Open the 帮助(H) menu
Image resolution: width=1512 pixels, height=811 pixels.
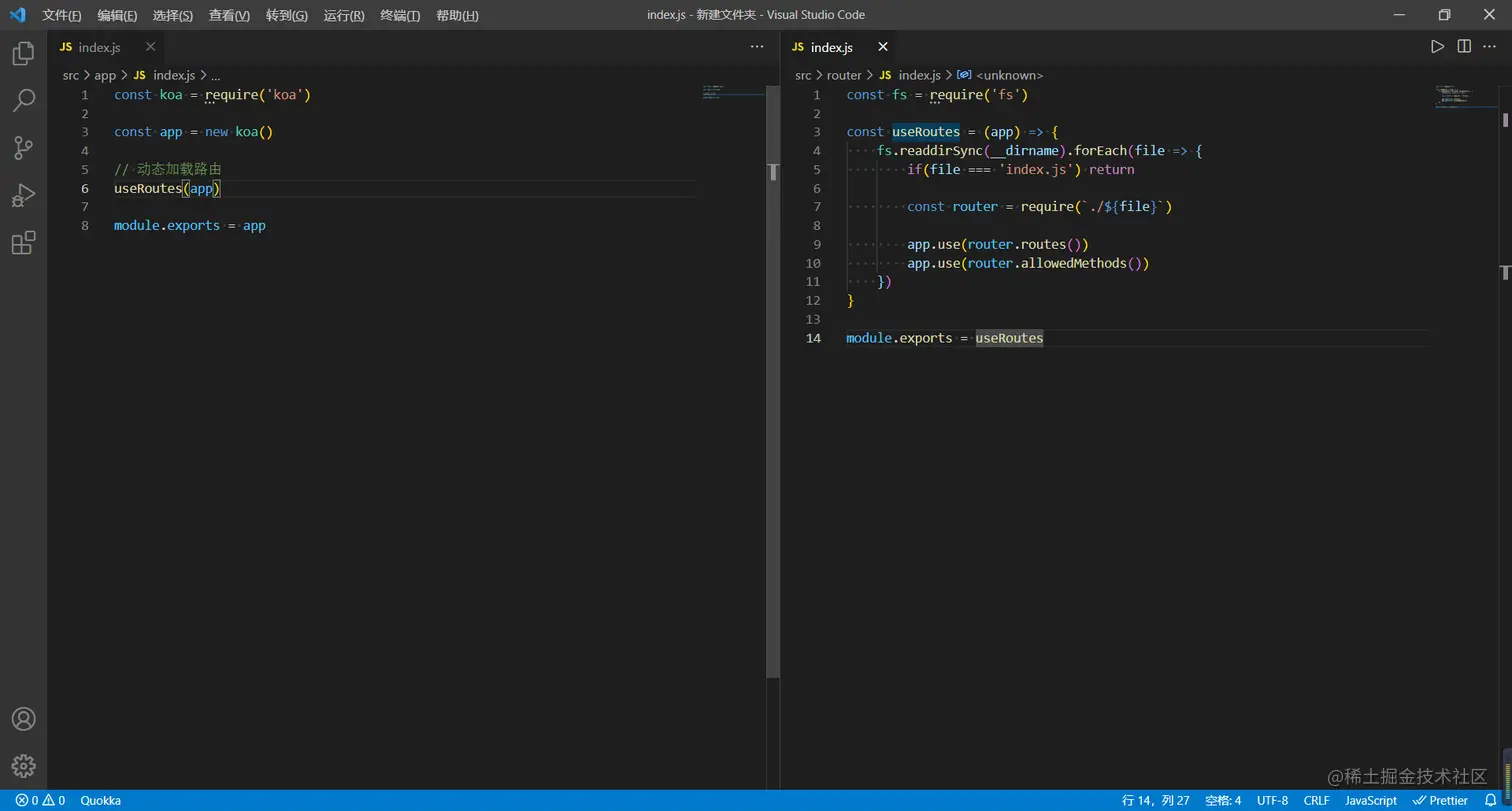point(457,15)
